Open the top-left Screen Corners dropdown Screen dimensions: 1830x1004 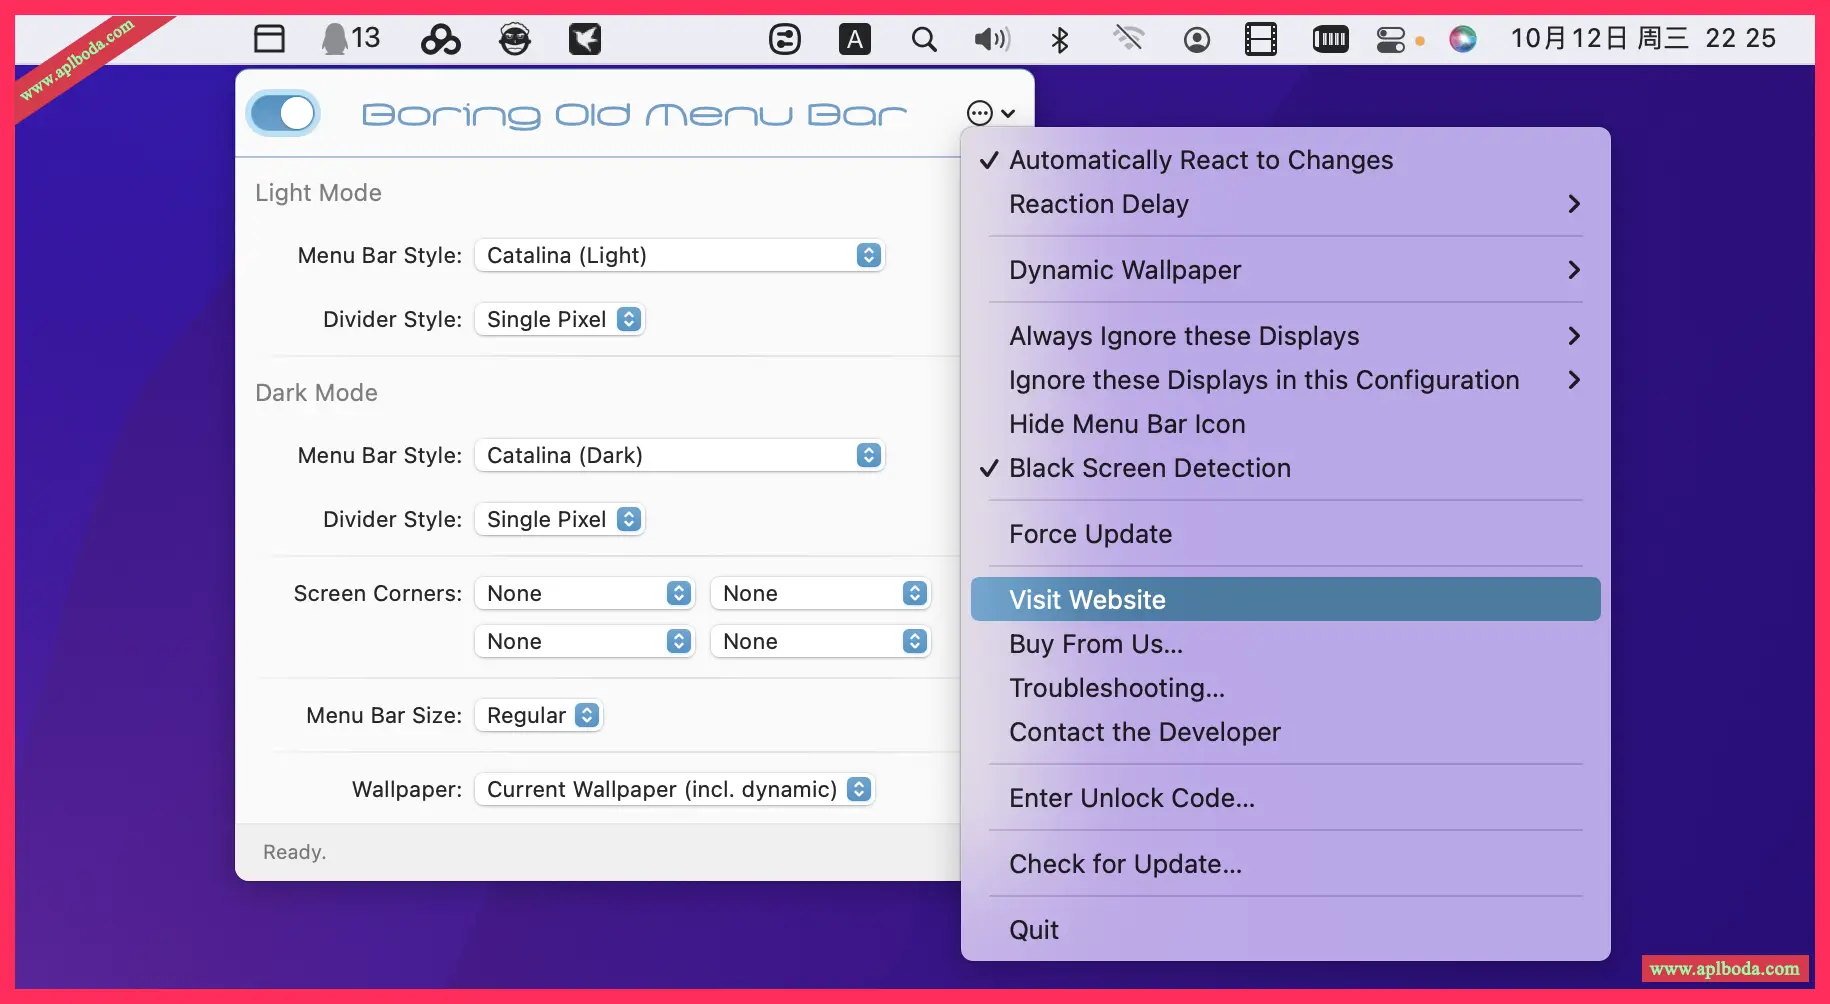[584, 593]
